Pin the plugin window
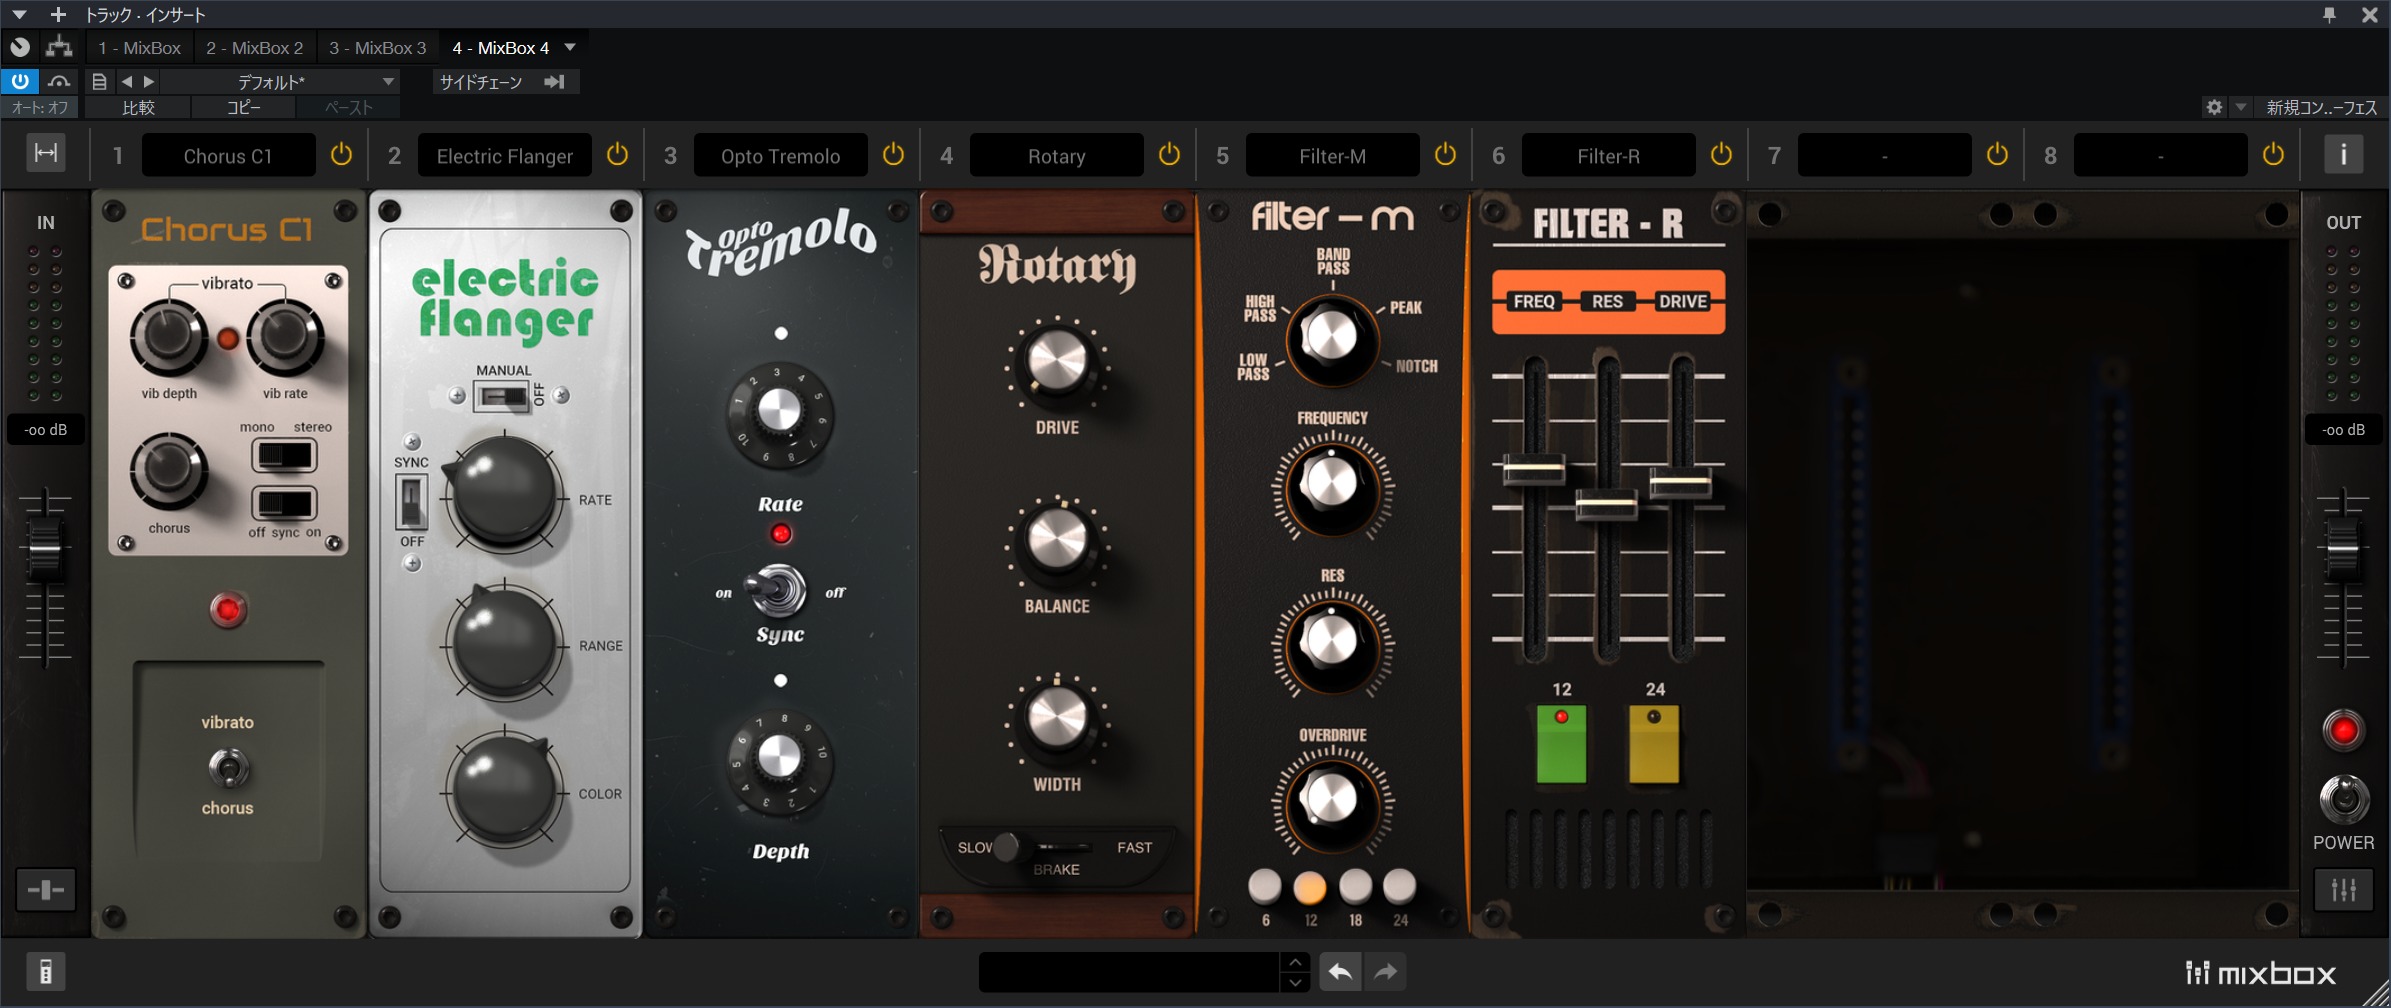Viewport: 2391px width, 1008px height. click(2329, 14)
